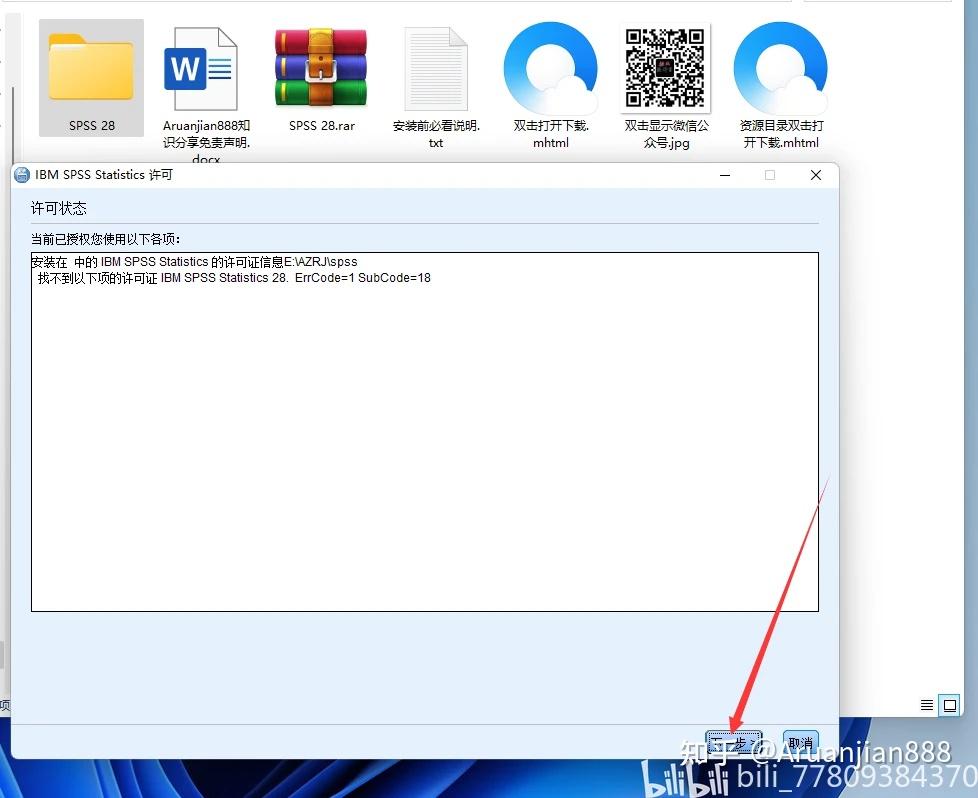Click the IBM SPSS Statistics 许可 title bar
This screenshot has width=978, height=798.
point(400,174)
